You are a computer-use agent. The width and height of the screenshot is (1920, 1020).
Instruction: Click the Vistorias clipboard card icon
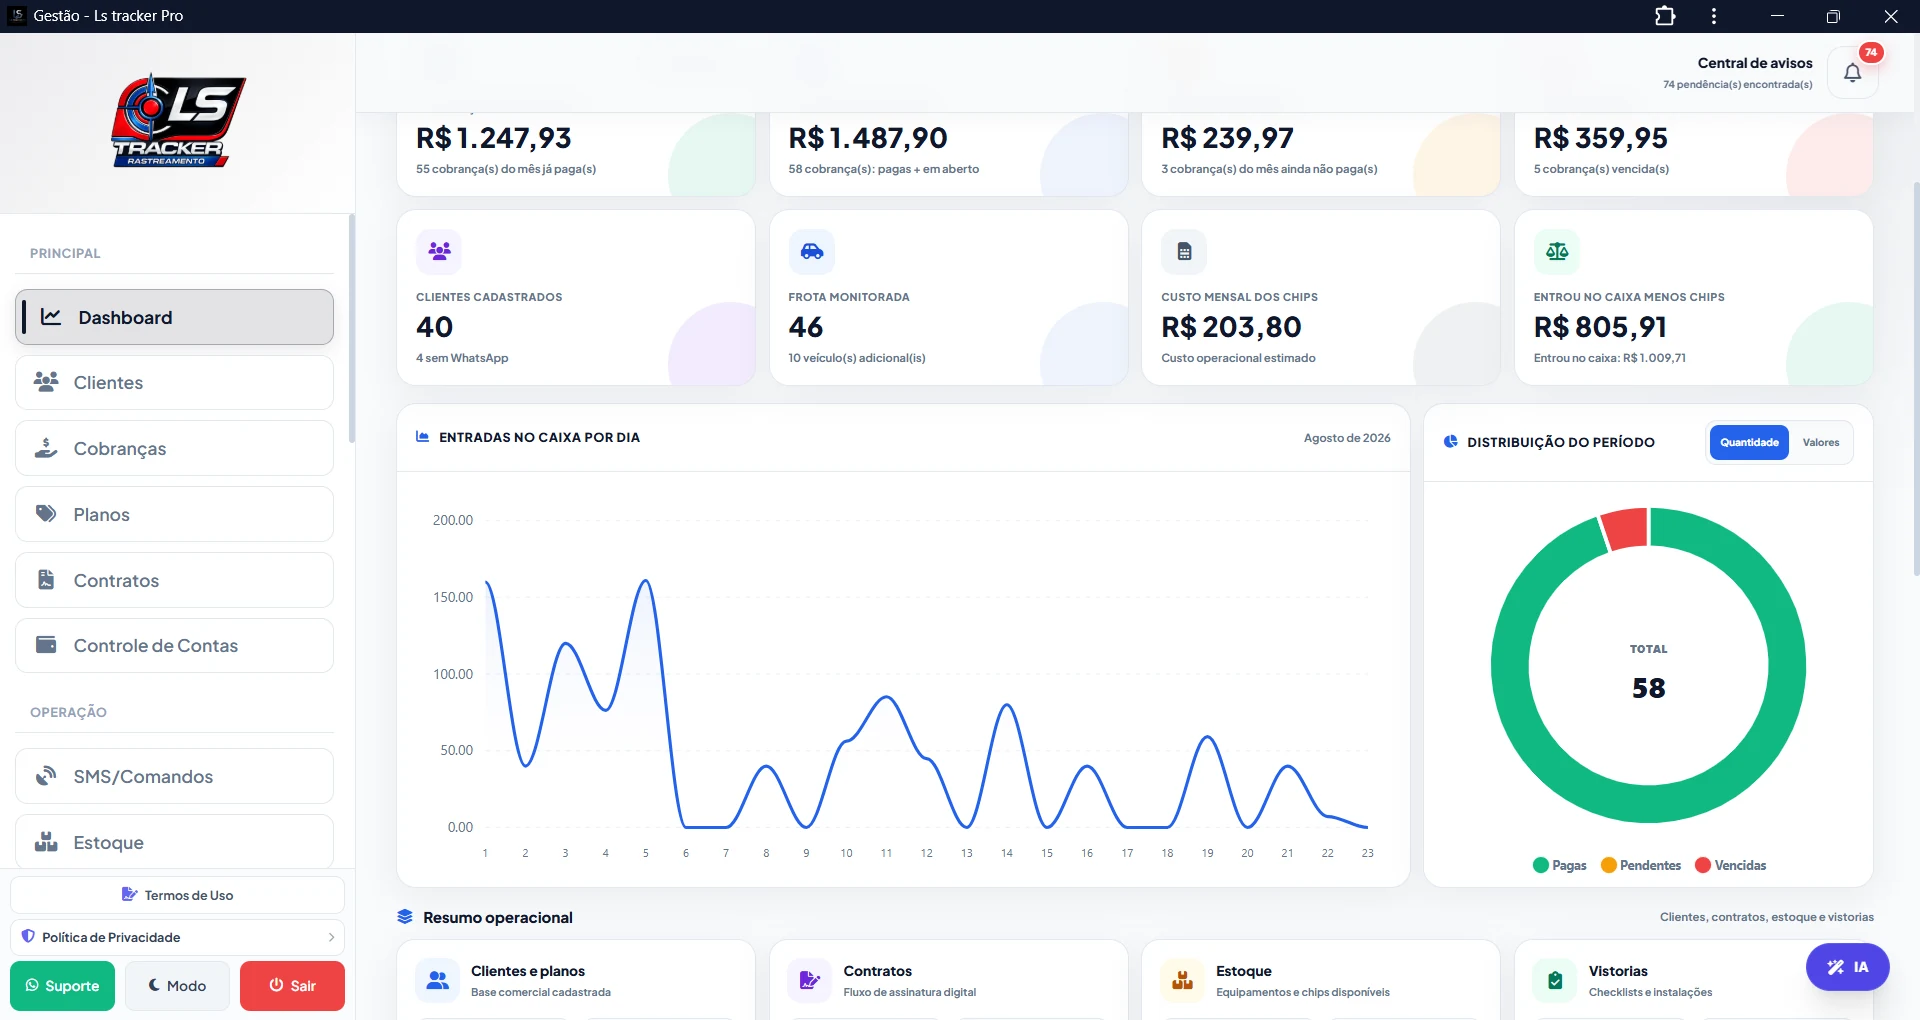click(1555, 980)
